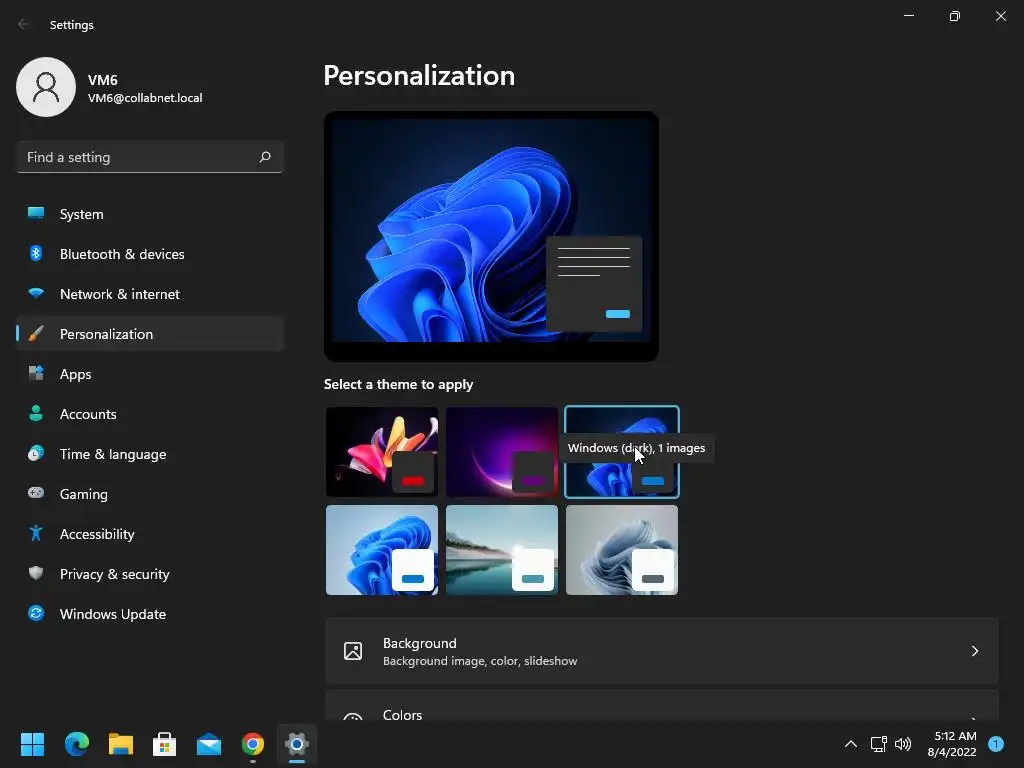The image size is (1024, 768).
Task: Click the search magnifier icon
Action: pyautogui.click(x=264, y=157)
